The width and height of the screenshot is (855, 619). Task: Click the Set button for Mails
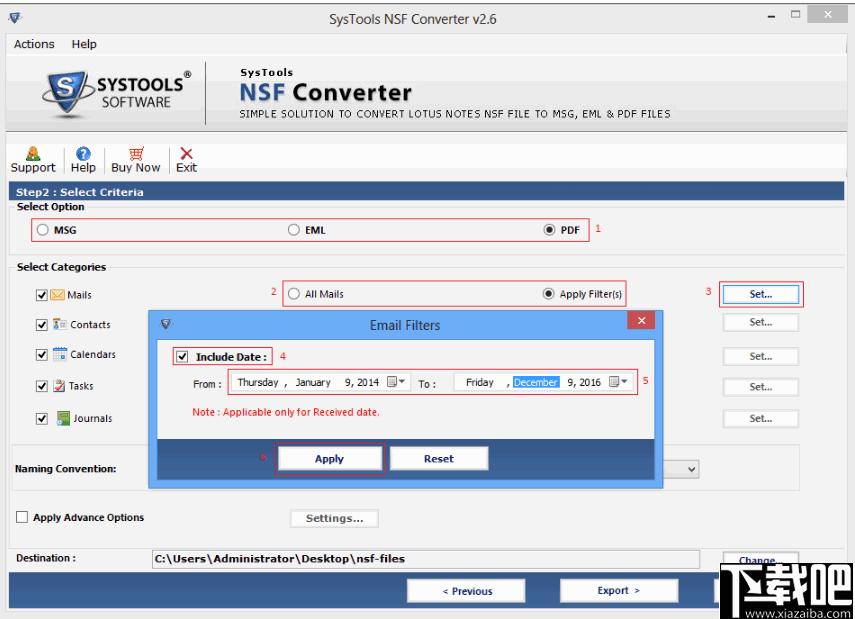(x=761, y=295)
